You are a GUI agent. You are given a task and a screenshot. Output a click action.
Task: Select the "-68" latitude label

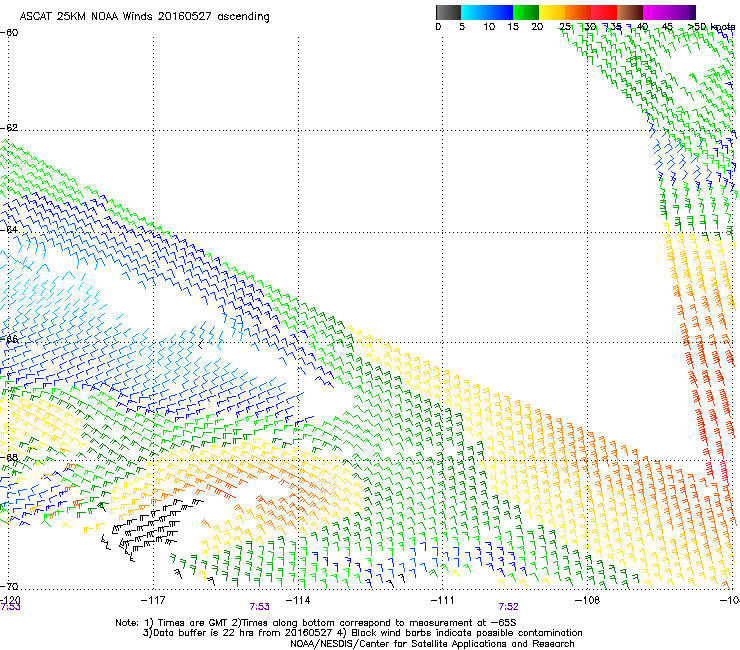9,457
